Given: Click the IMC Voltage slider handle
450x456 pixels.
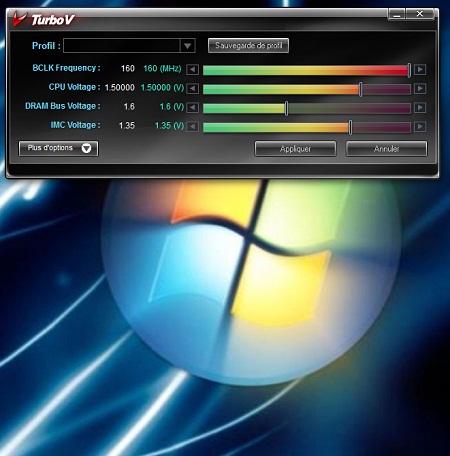Looking at the screenshot, I should [350, 127].
